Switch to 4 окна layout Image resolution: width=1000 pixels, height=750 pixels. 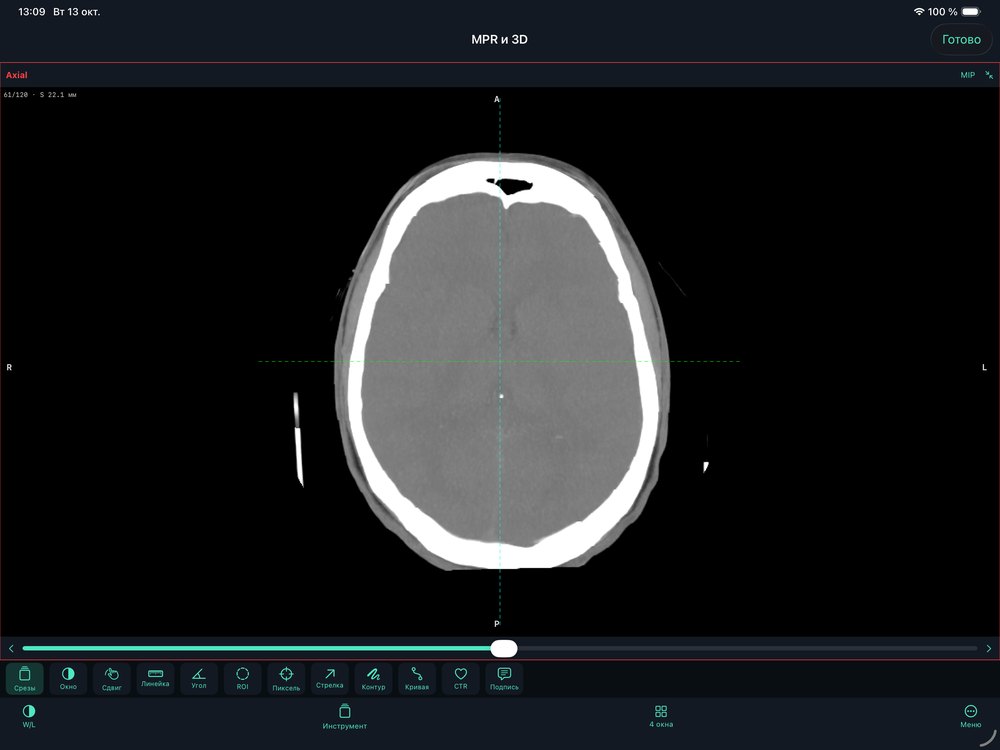tap(661, 716)
